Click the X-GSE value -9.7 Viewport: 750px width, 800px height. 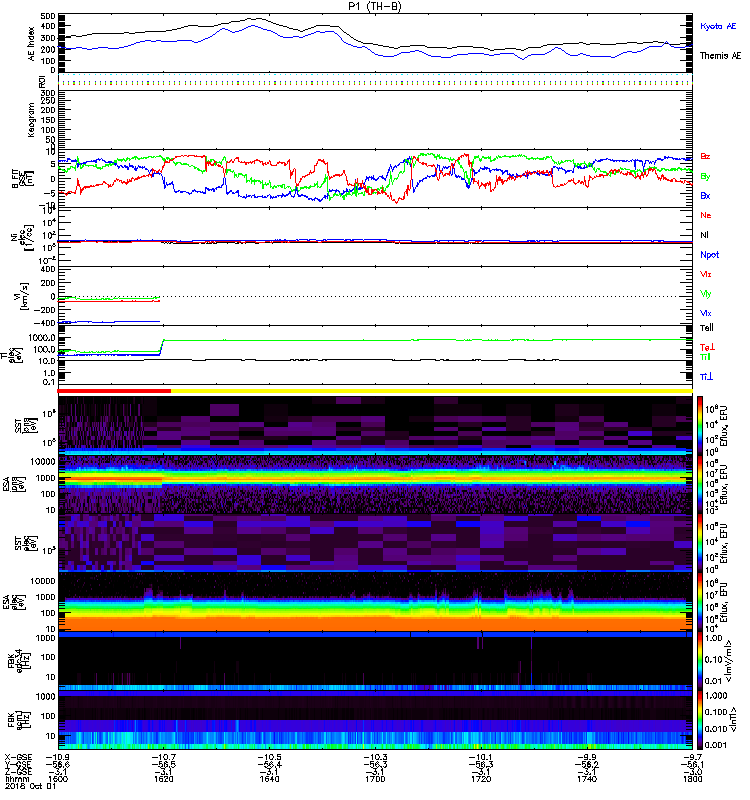click(x=693, y=757)
